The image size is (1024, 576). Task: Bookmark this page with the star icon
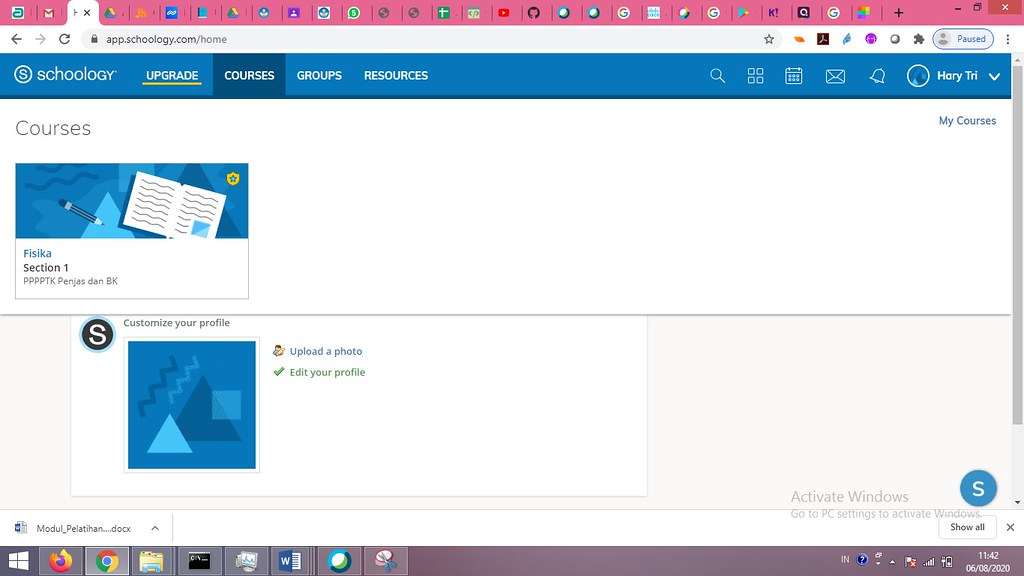point(769,39)
